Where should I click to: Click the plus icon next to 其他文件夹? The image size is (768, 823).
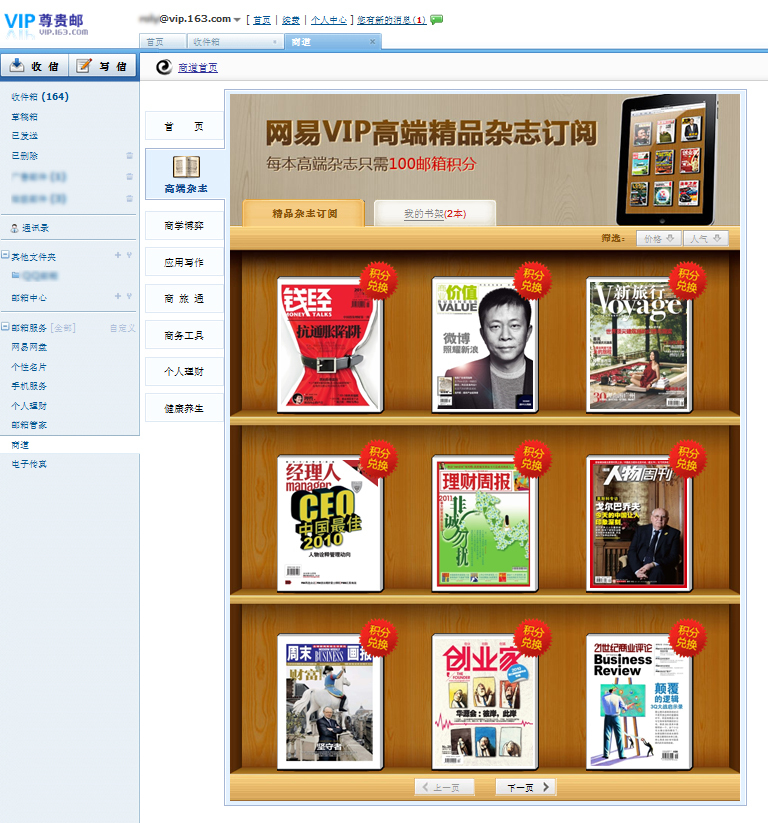tap(117, 257)
